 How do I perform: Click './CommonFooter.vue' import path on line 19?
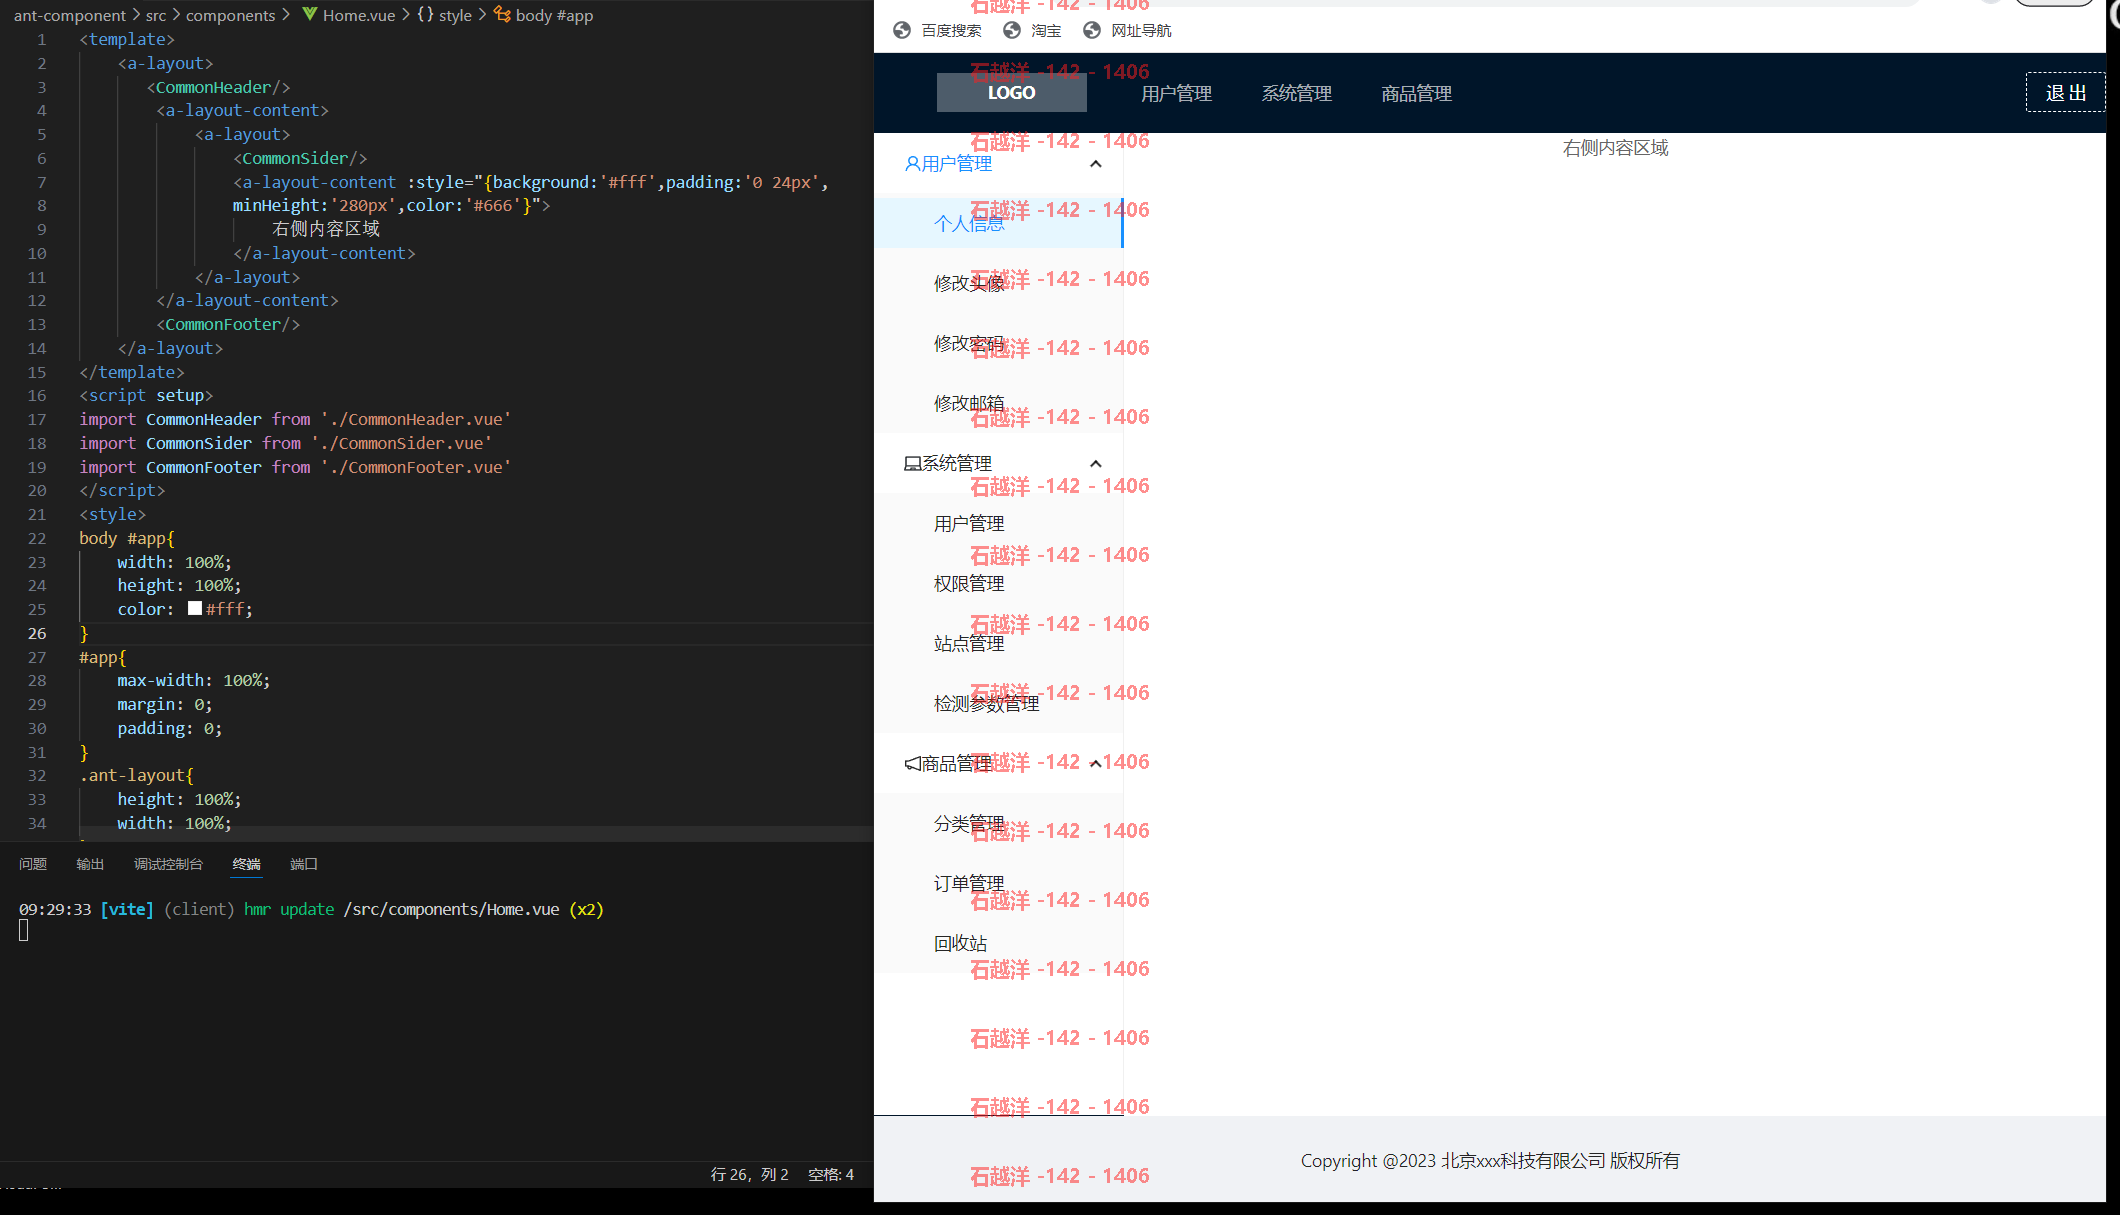point(416,467)
